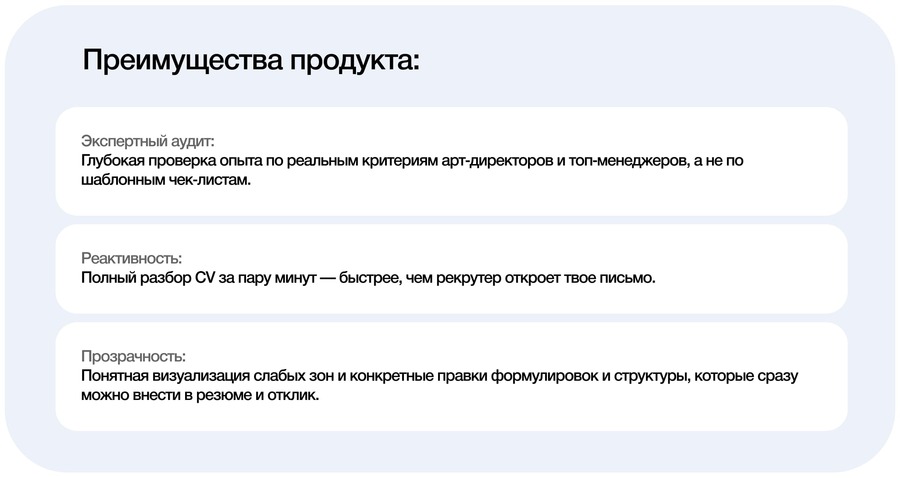Click the word "Преимущества" in the heading
Screen dimensions: 900x478
[x=183, y=61]
